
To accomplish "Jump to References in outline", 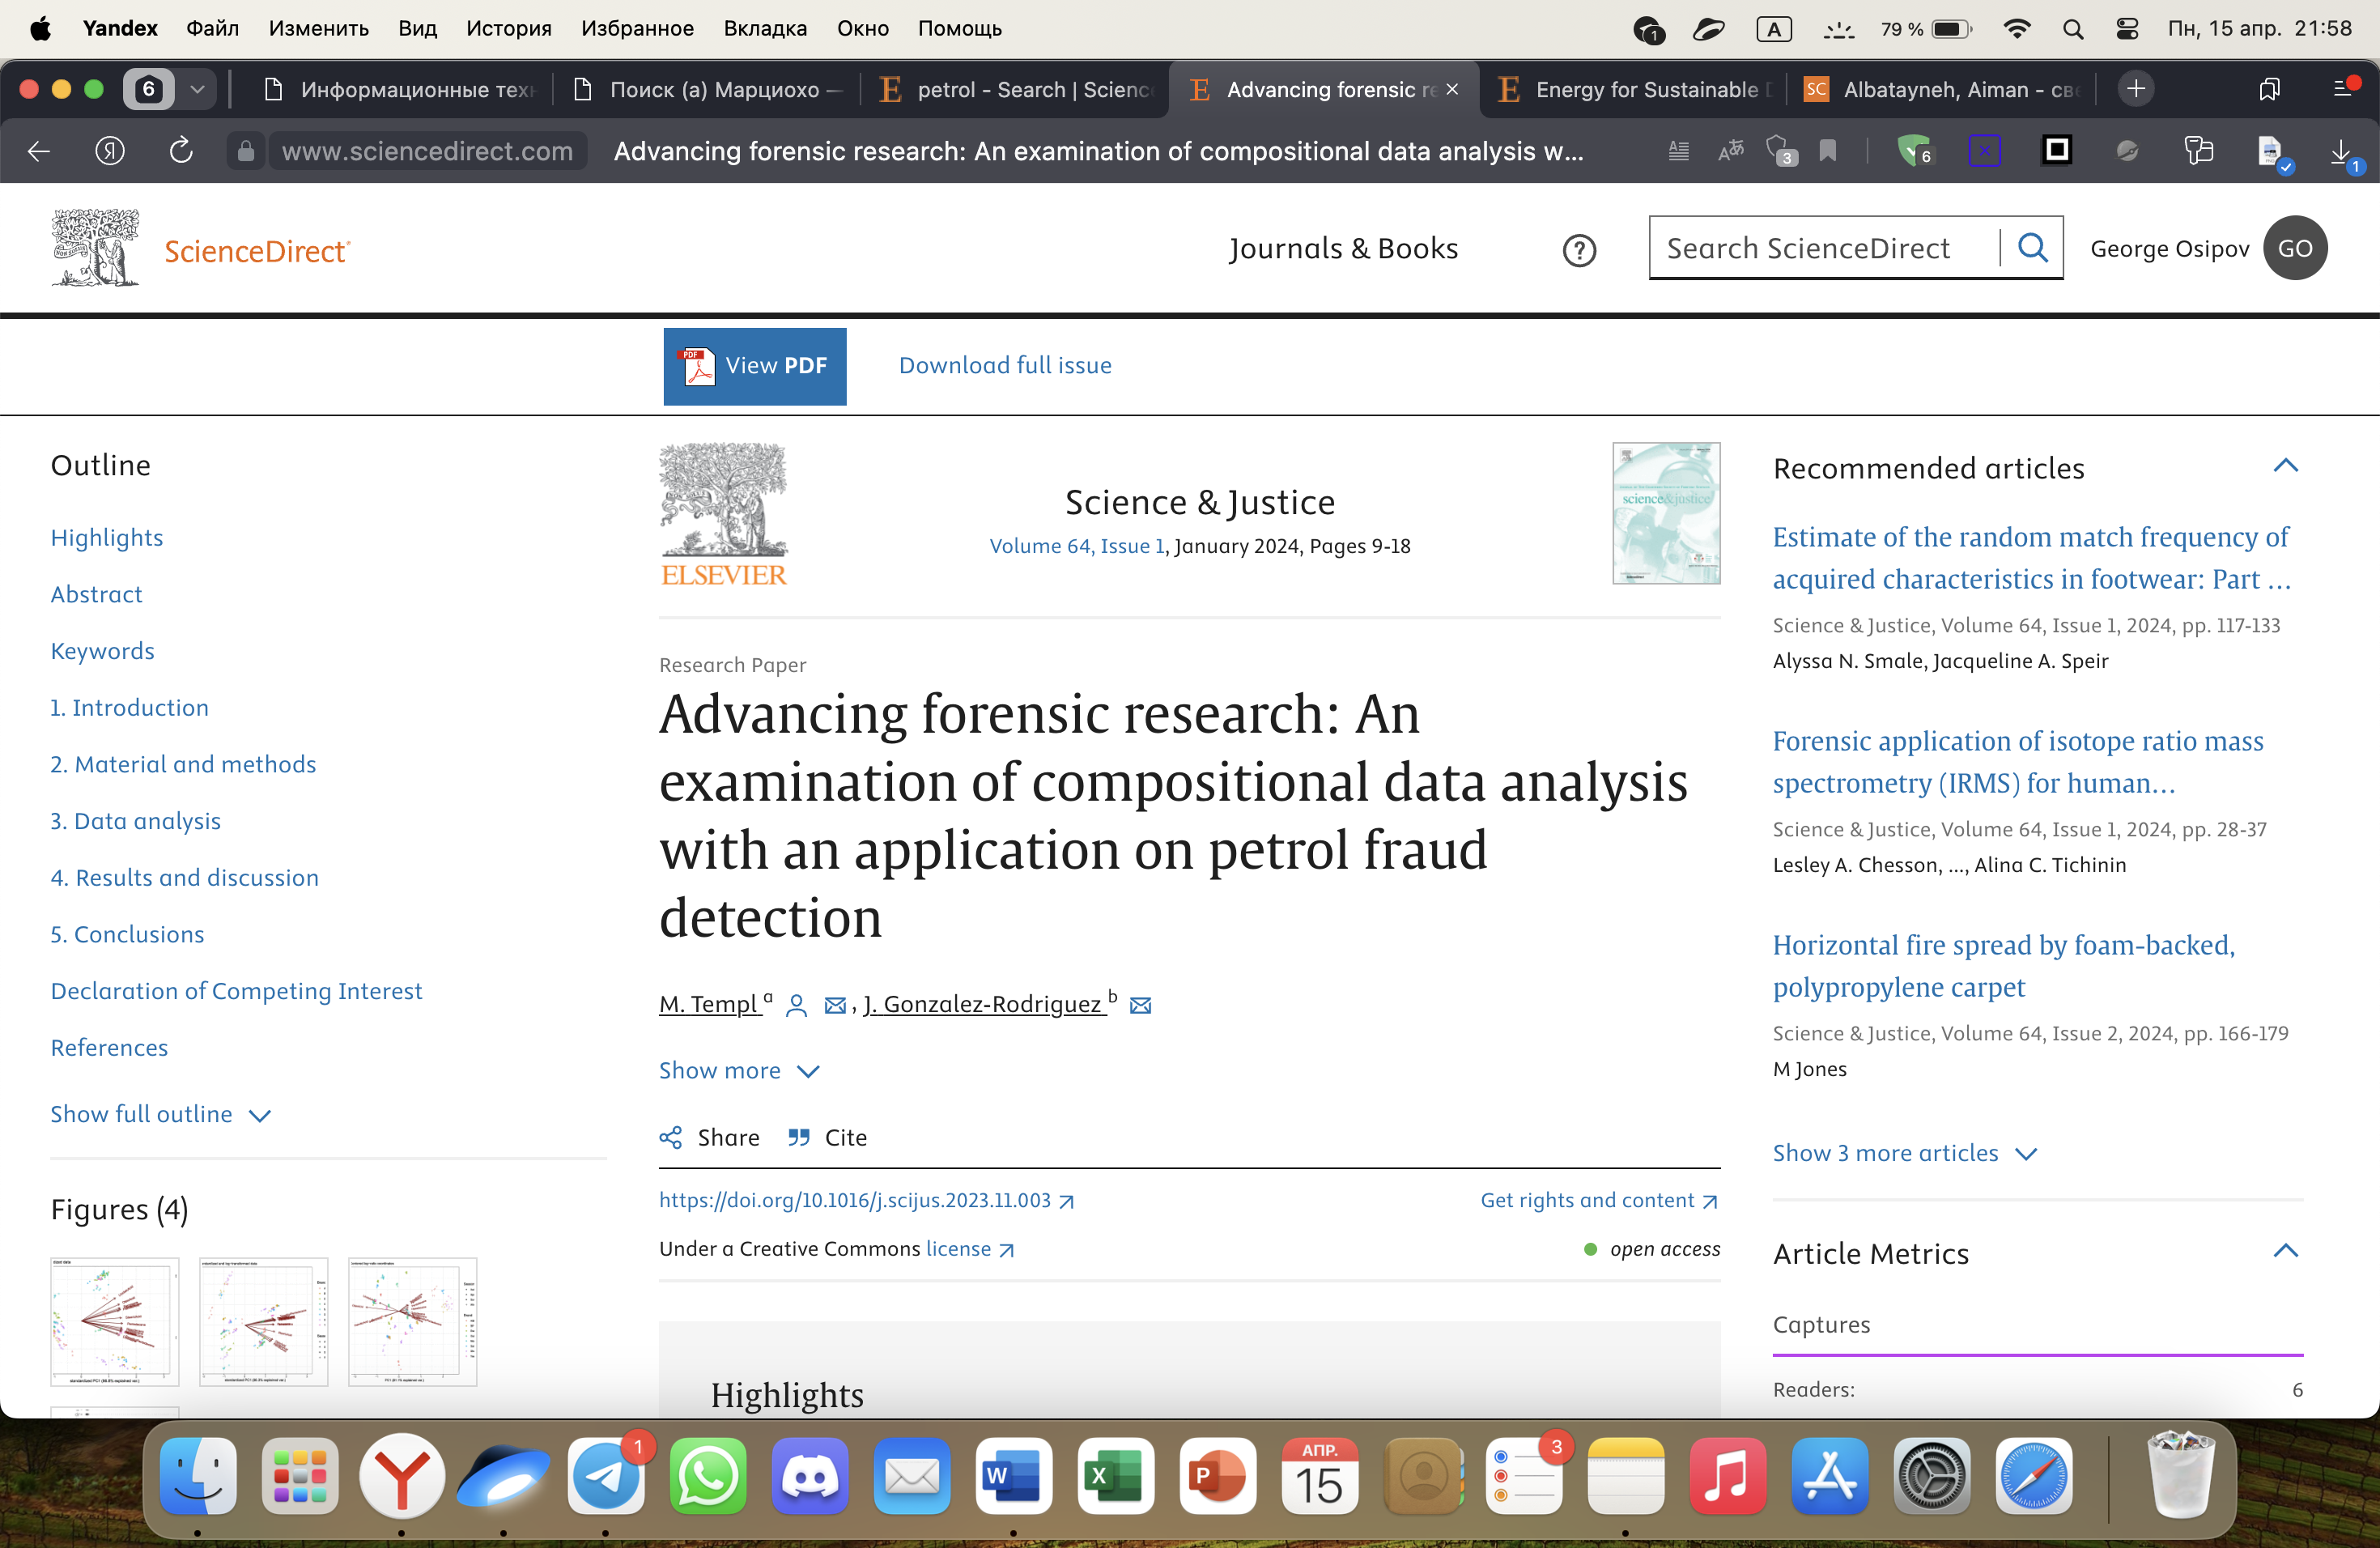I will click(x=109, y=1048).
